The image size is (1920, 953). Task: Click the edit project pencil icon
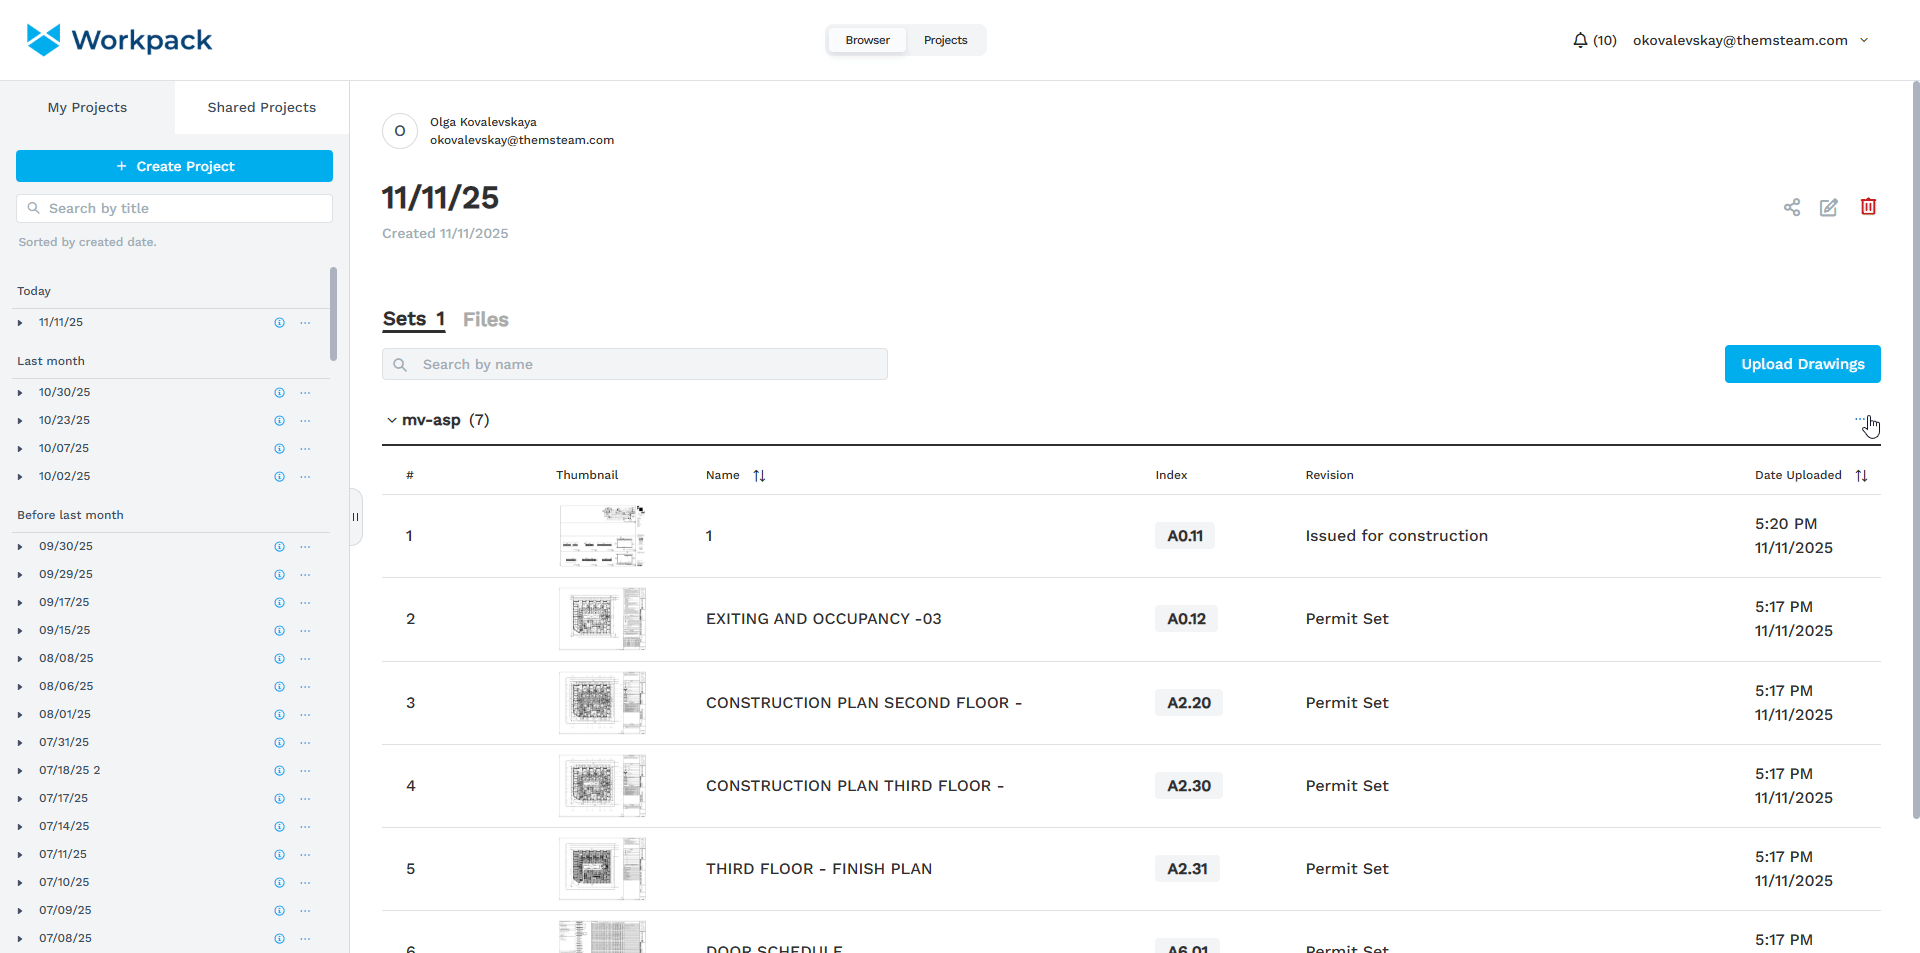pos(1828,207)
